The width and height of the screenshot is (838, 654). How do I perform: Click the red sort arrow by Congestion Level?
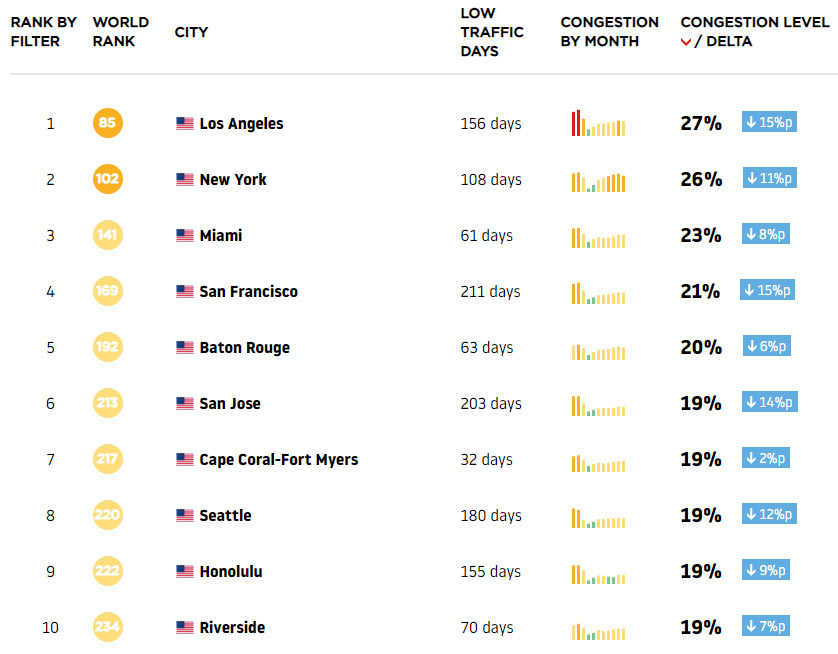click(x=686, y=42)
